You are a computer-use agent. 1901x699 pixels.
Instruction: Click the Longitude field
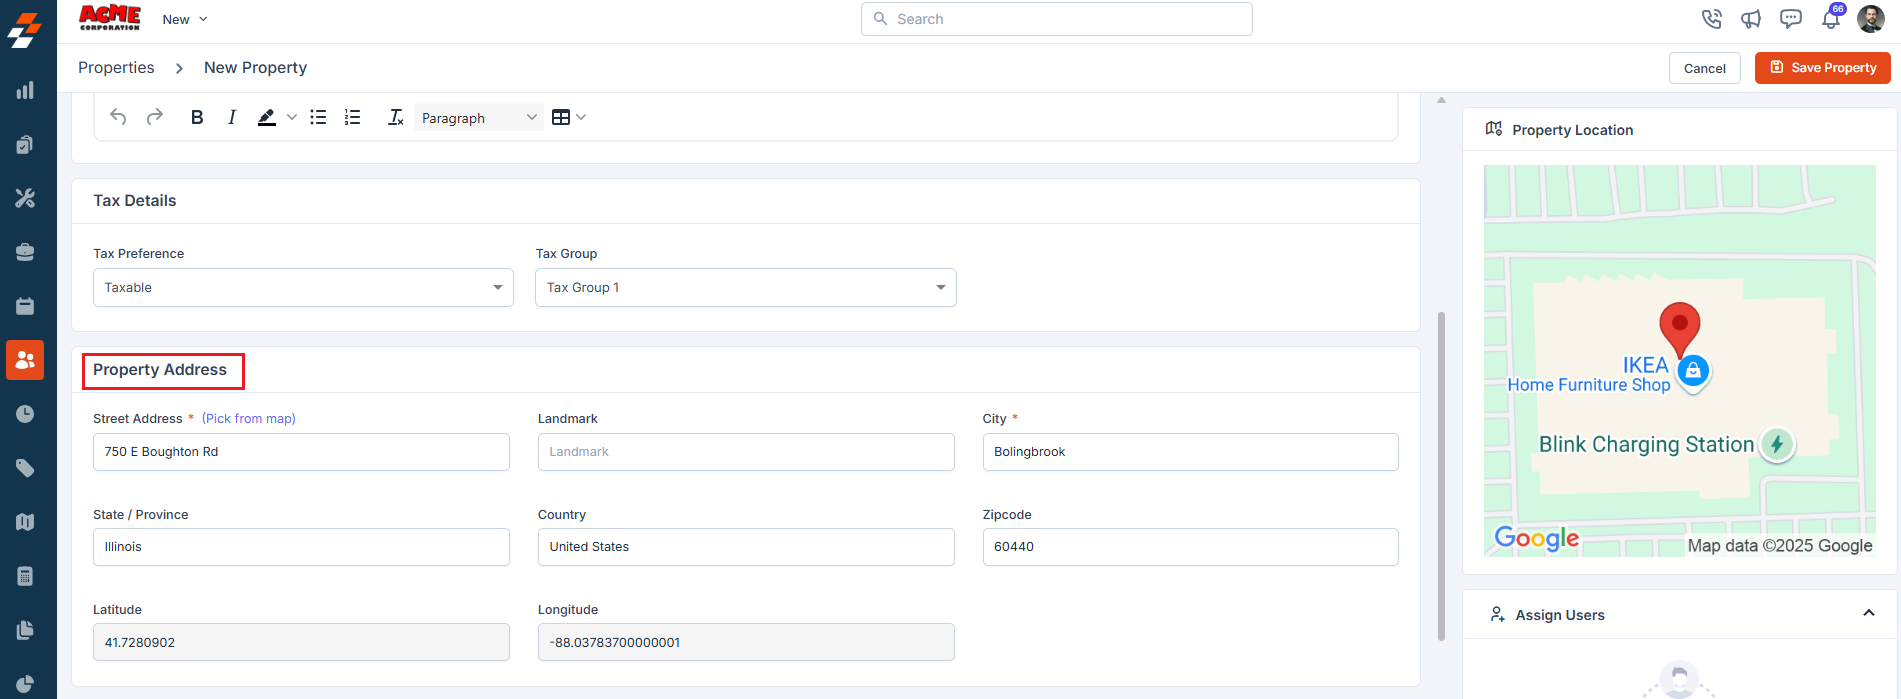pyautogui.click(x=746, y=642)
